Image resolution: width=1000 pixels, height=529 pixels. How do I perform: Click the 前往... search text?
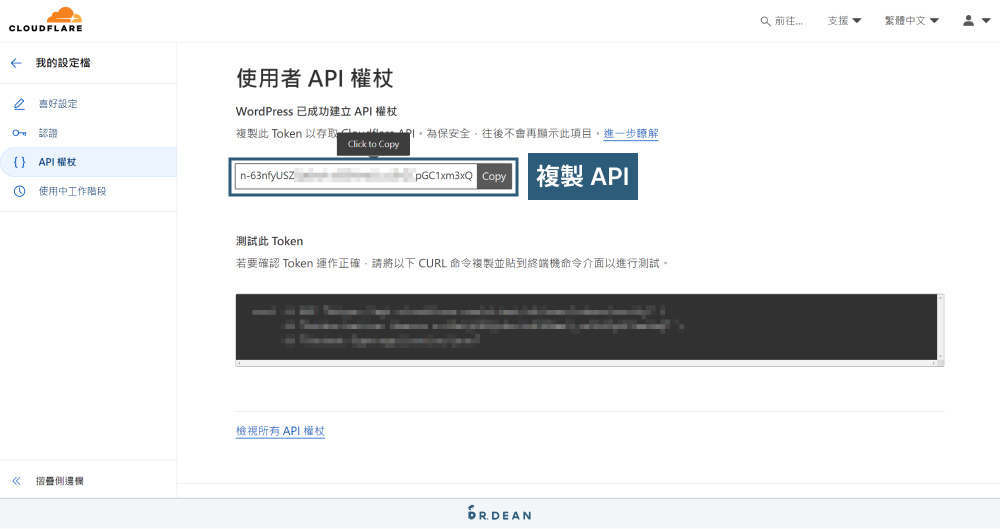[788, 21]
